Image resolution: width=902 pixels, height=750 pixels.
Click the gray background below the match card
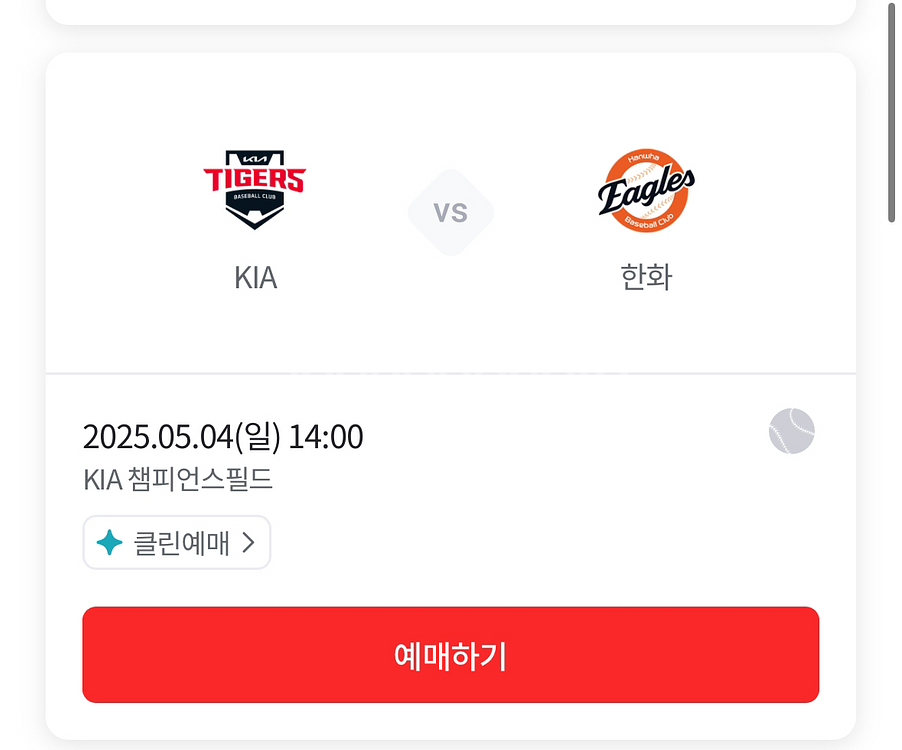(x=450, y=745)
